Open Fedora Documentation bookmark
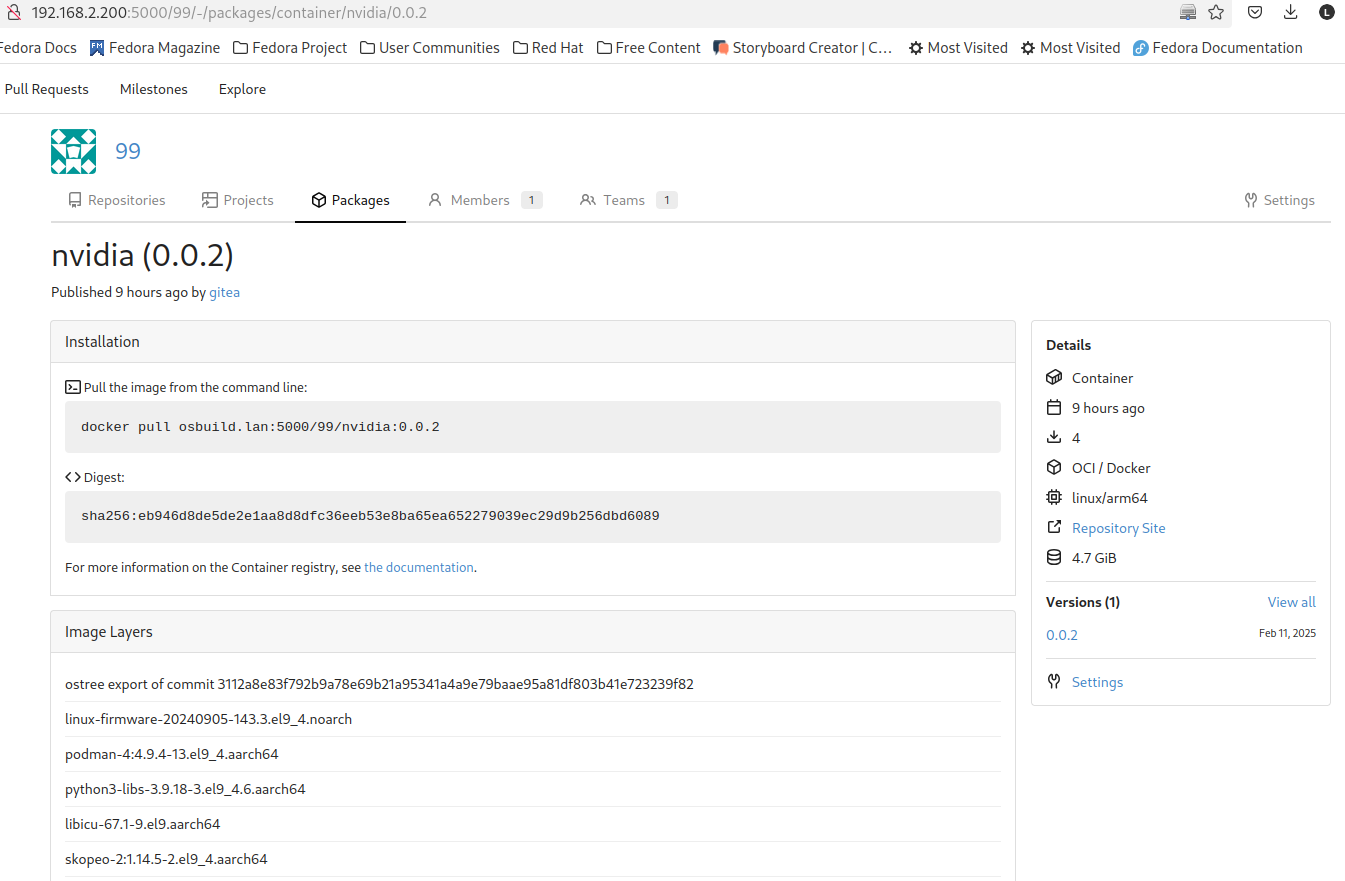Screen dimensions: 1345x881 click(1218, 48)
